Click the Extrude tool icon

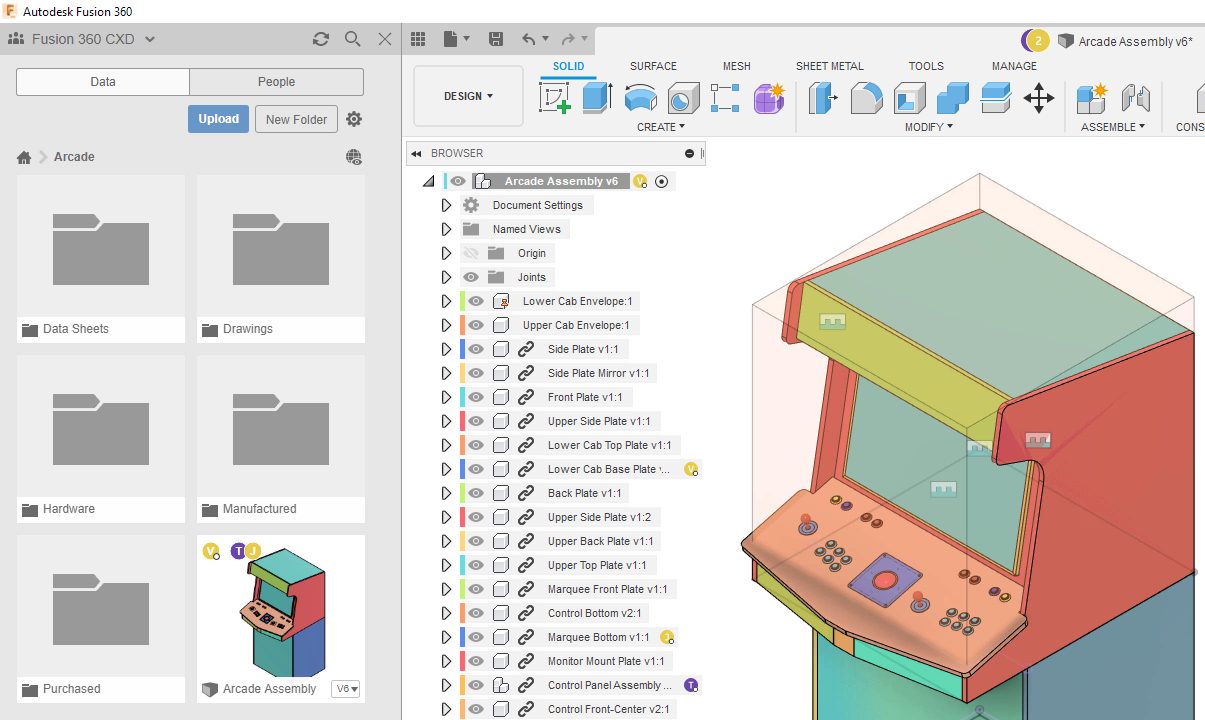[x=597, y=98]
